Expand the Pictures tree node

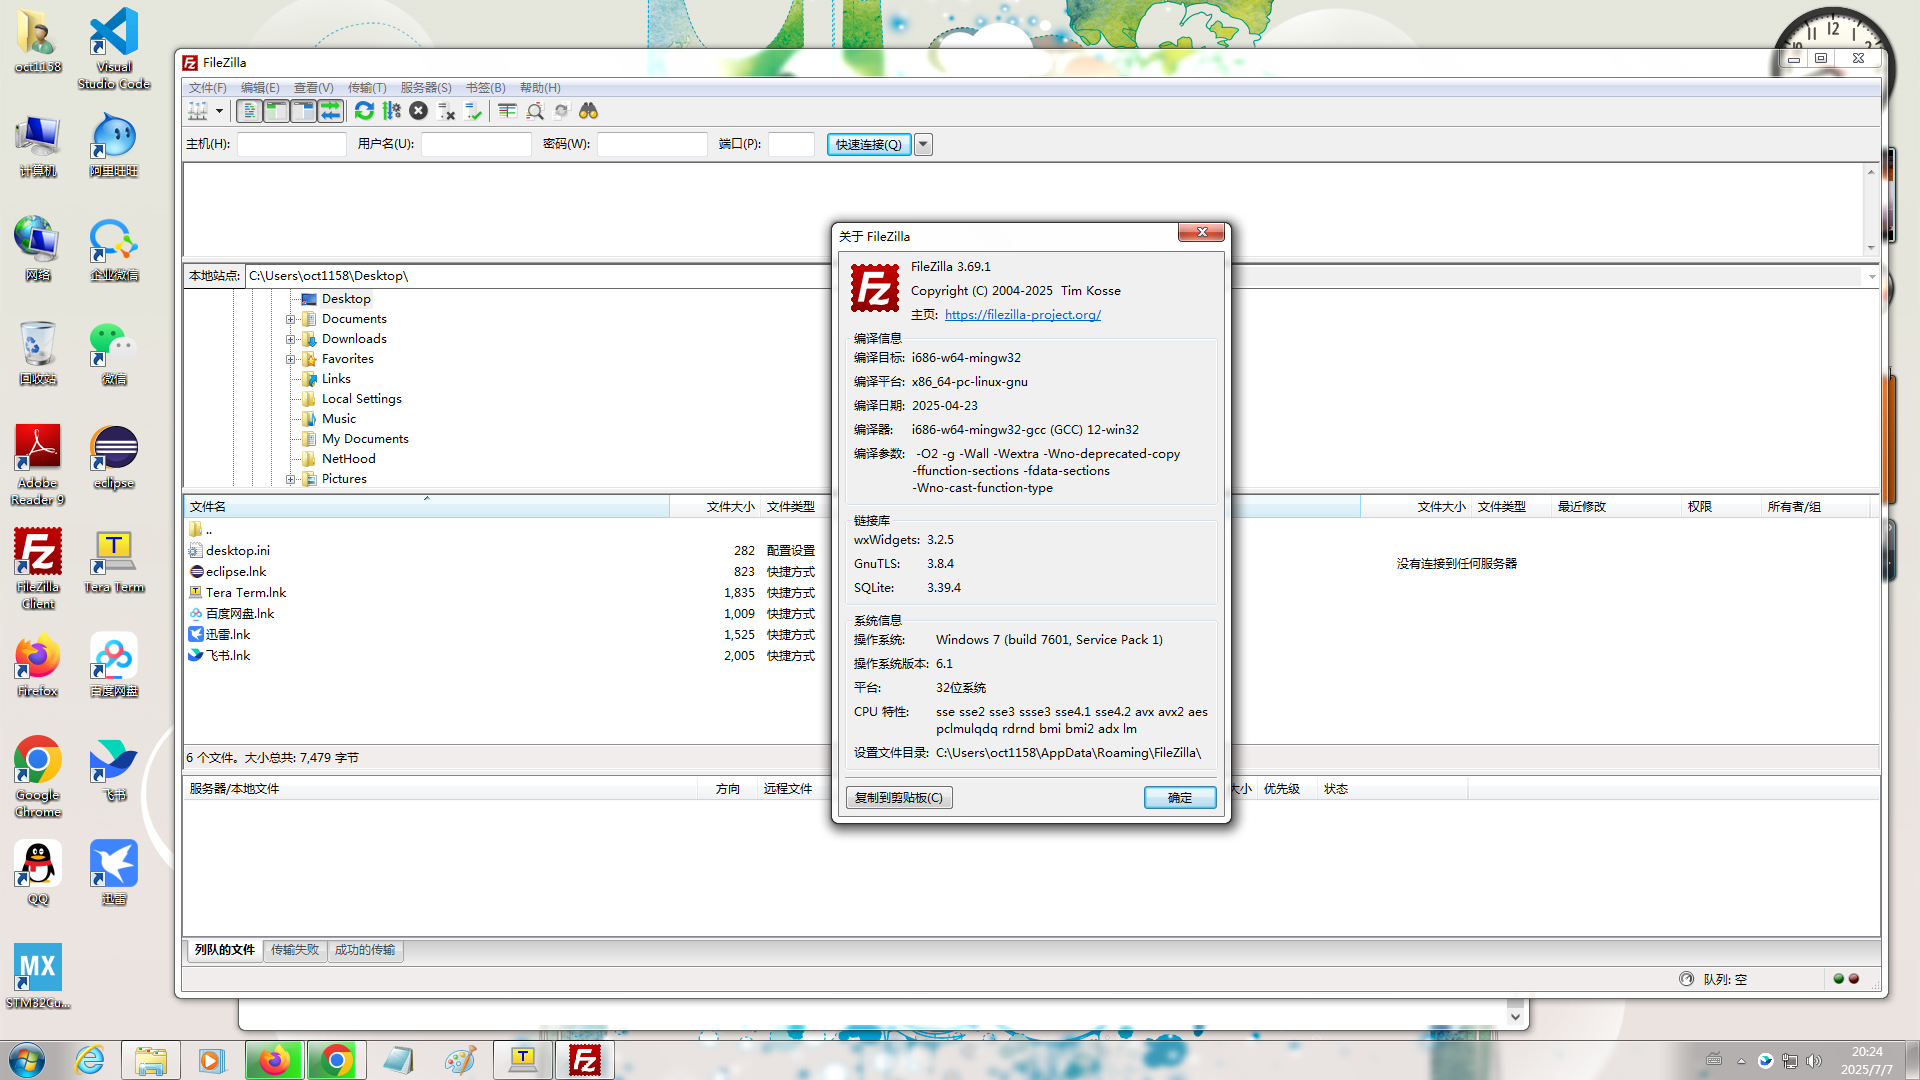pos(291,479)
